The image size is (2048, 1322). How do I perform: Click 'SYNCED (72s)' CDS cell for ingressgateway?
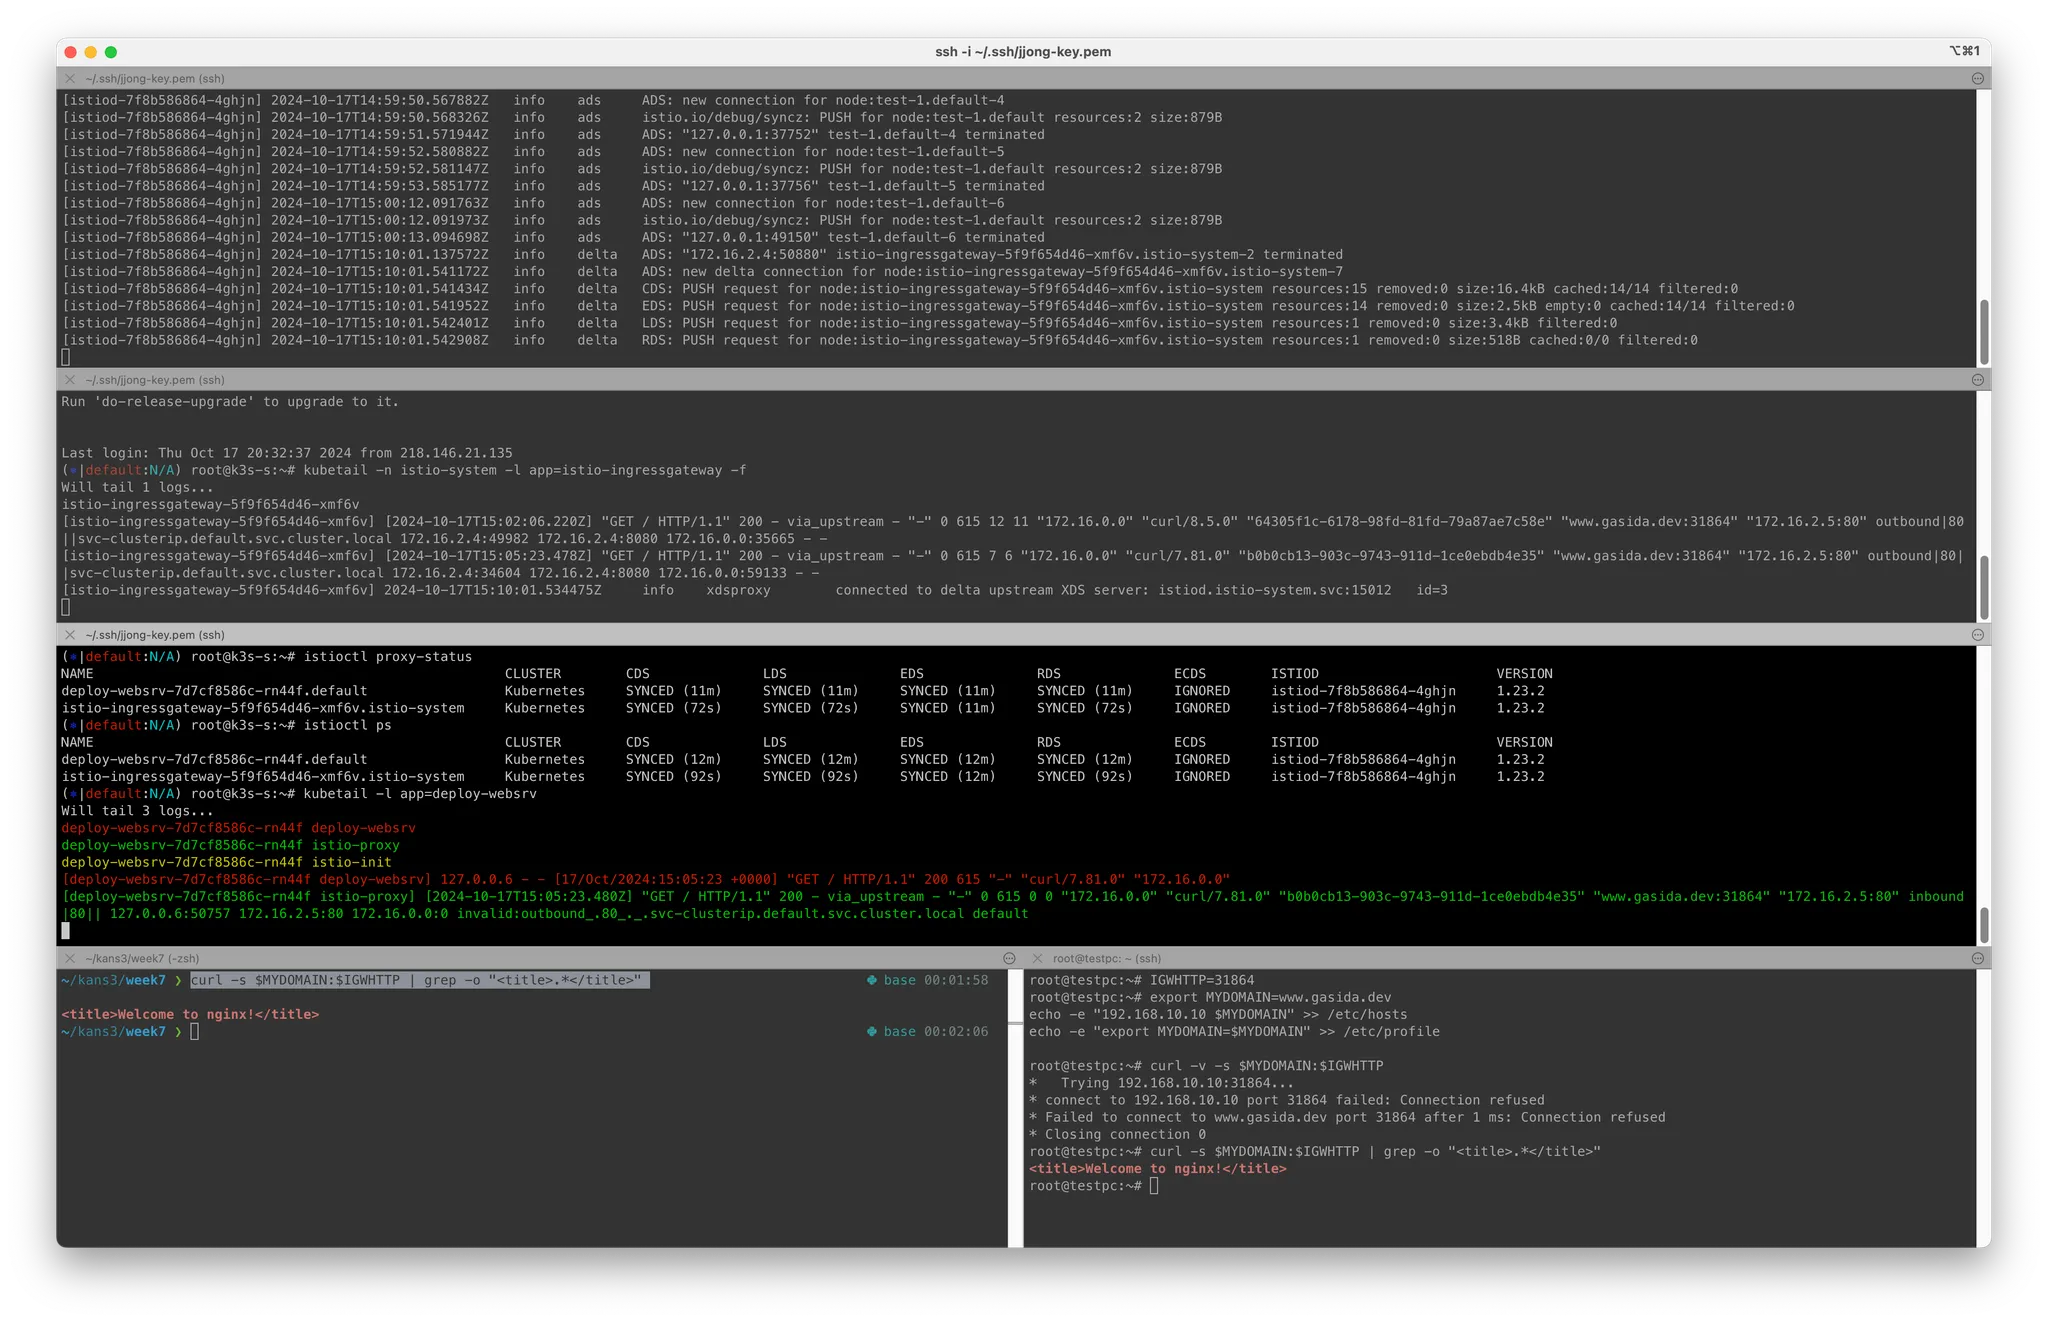coord(673,708)
